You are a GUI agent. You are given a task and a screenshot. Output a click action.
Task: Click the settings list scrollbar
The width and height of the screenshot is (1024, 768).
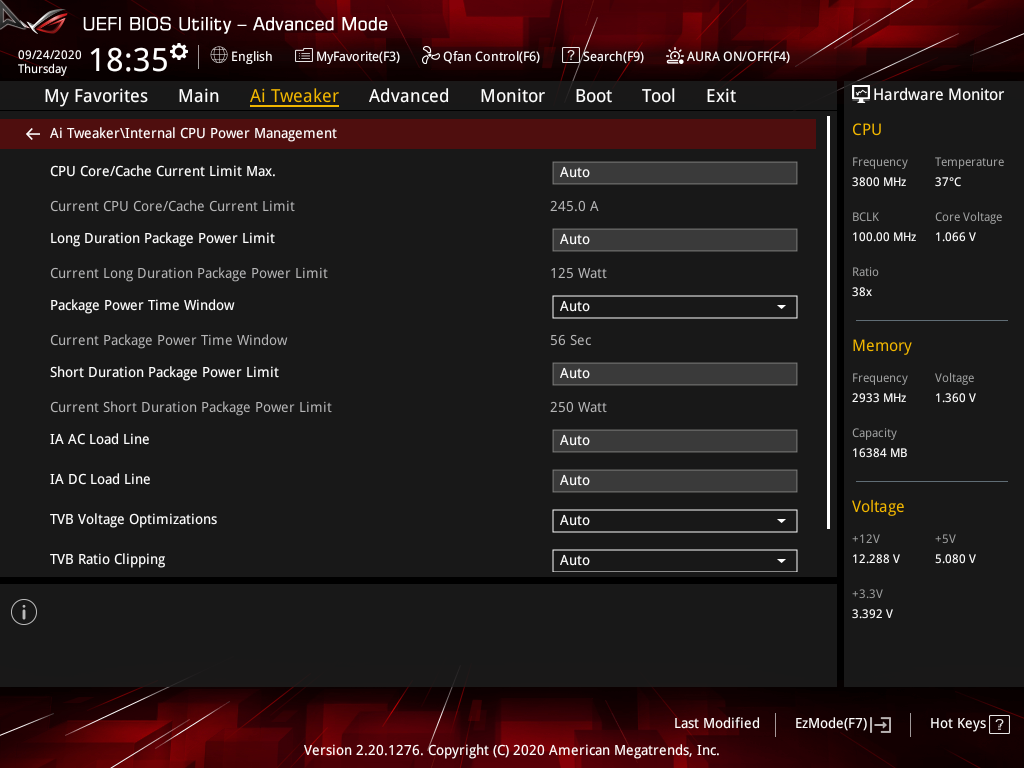pos(828,323)
